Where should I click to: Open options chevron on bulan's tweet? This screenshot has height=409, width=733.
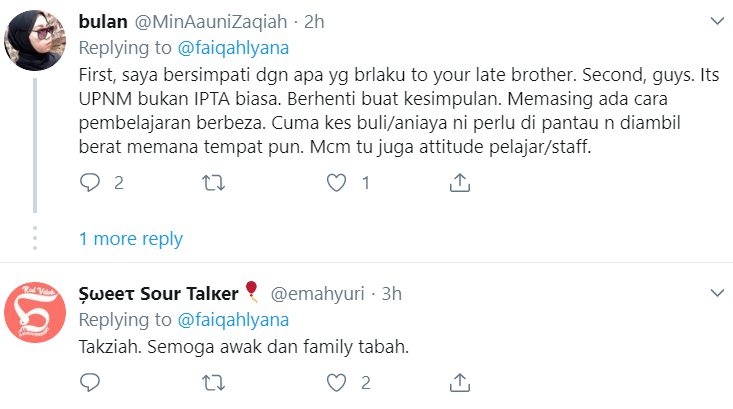(x=717, y=21)
